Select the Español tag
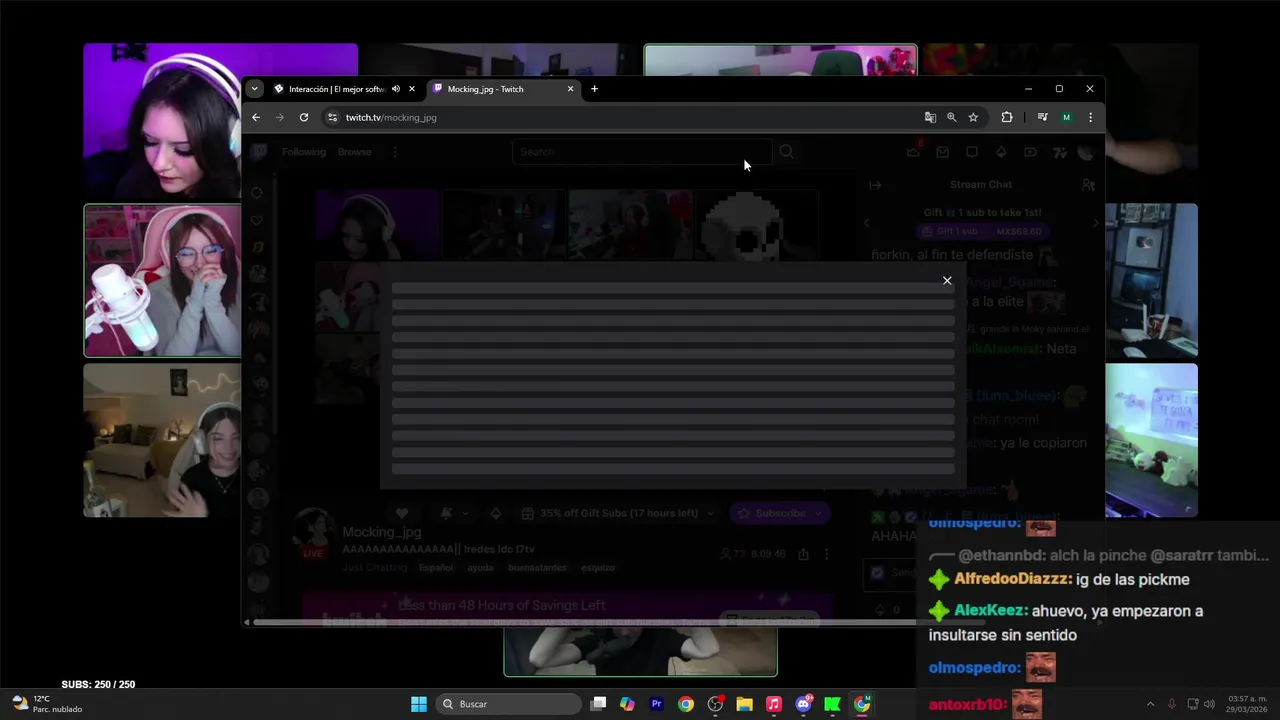1280x720 pixels. click(x=435, y=568)
